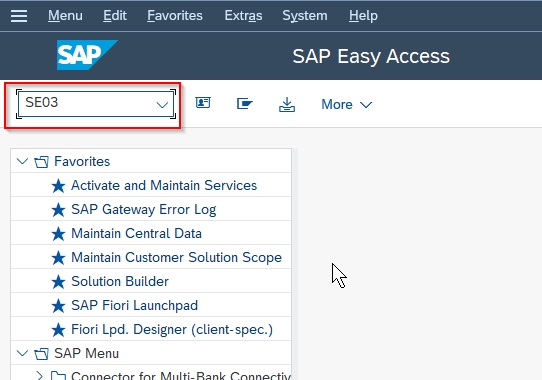Open the Help menu

[363, 16]
